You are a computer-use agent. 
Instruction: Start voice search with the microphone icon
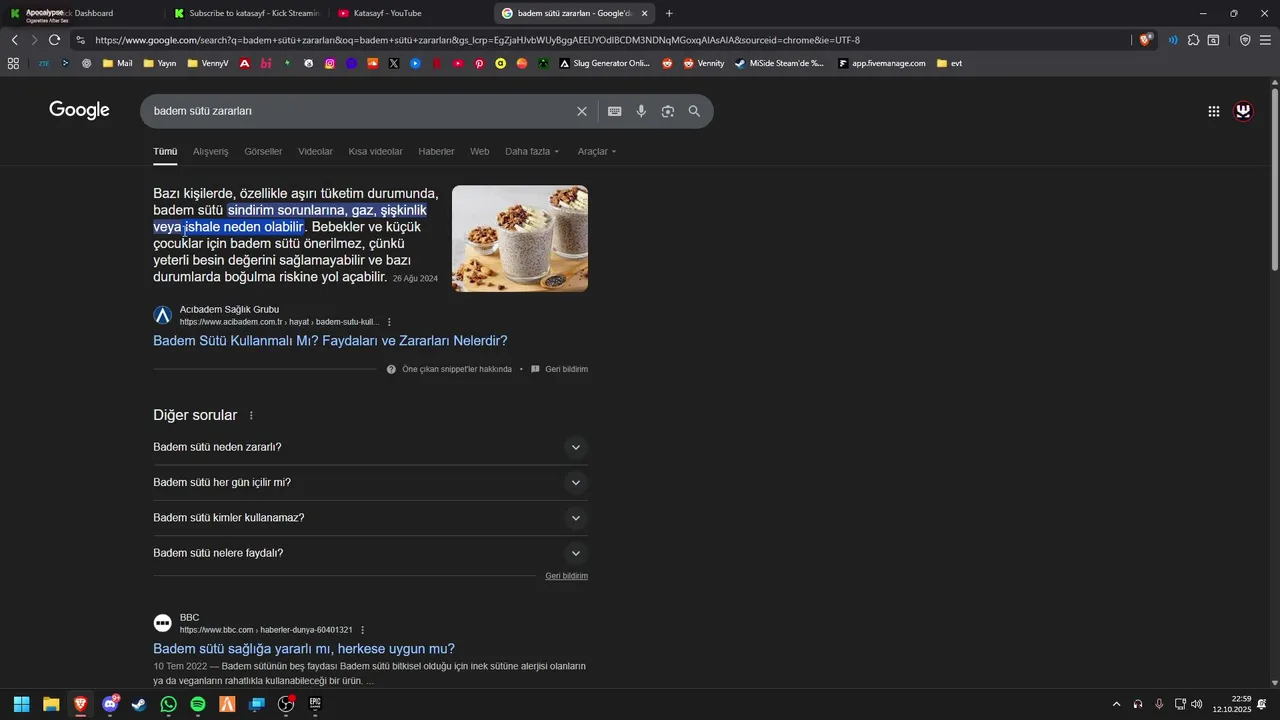[642, 111]
